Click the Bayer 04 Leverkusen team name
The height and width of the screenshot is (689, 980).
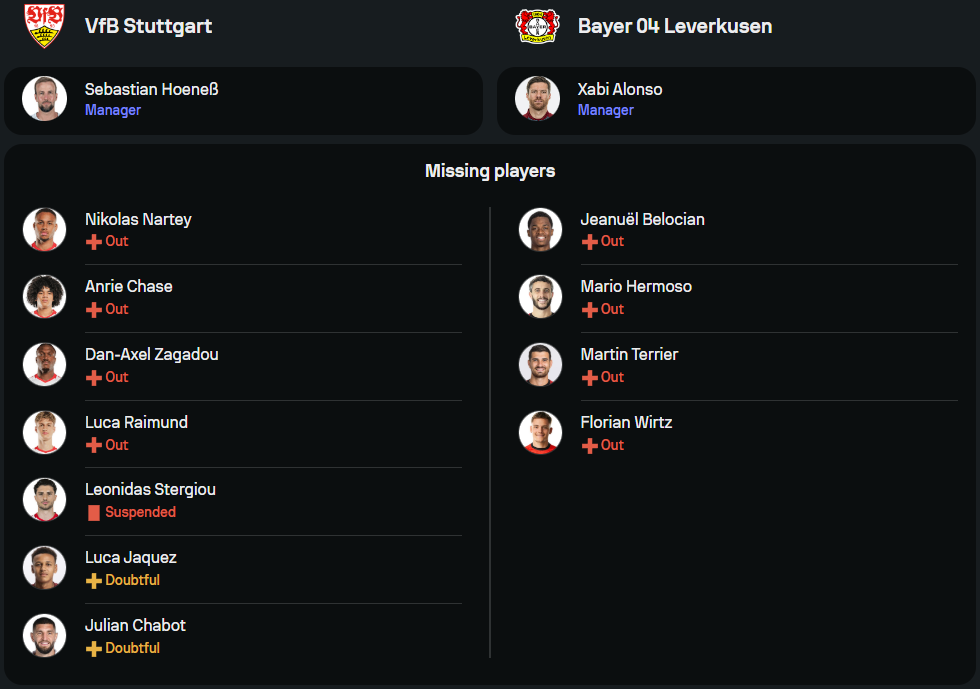[x=675, y=26]
